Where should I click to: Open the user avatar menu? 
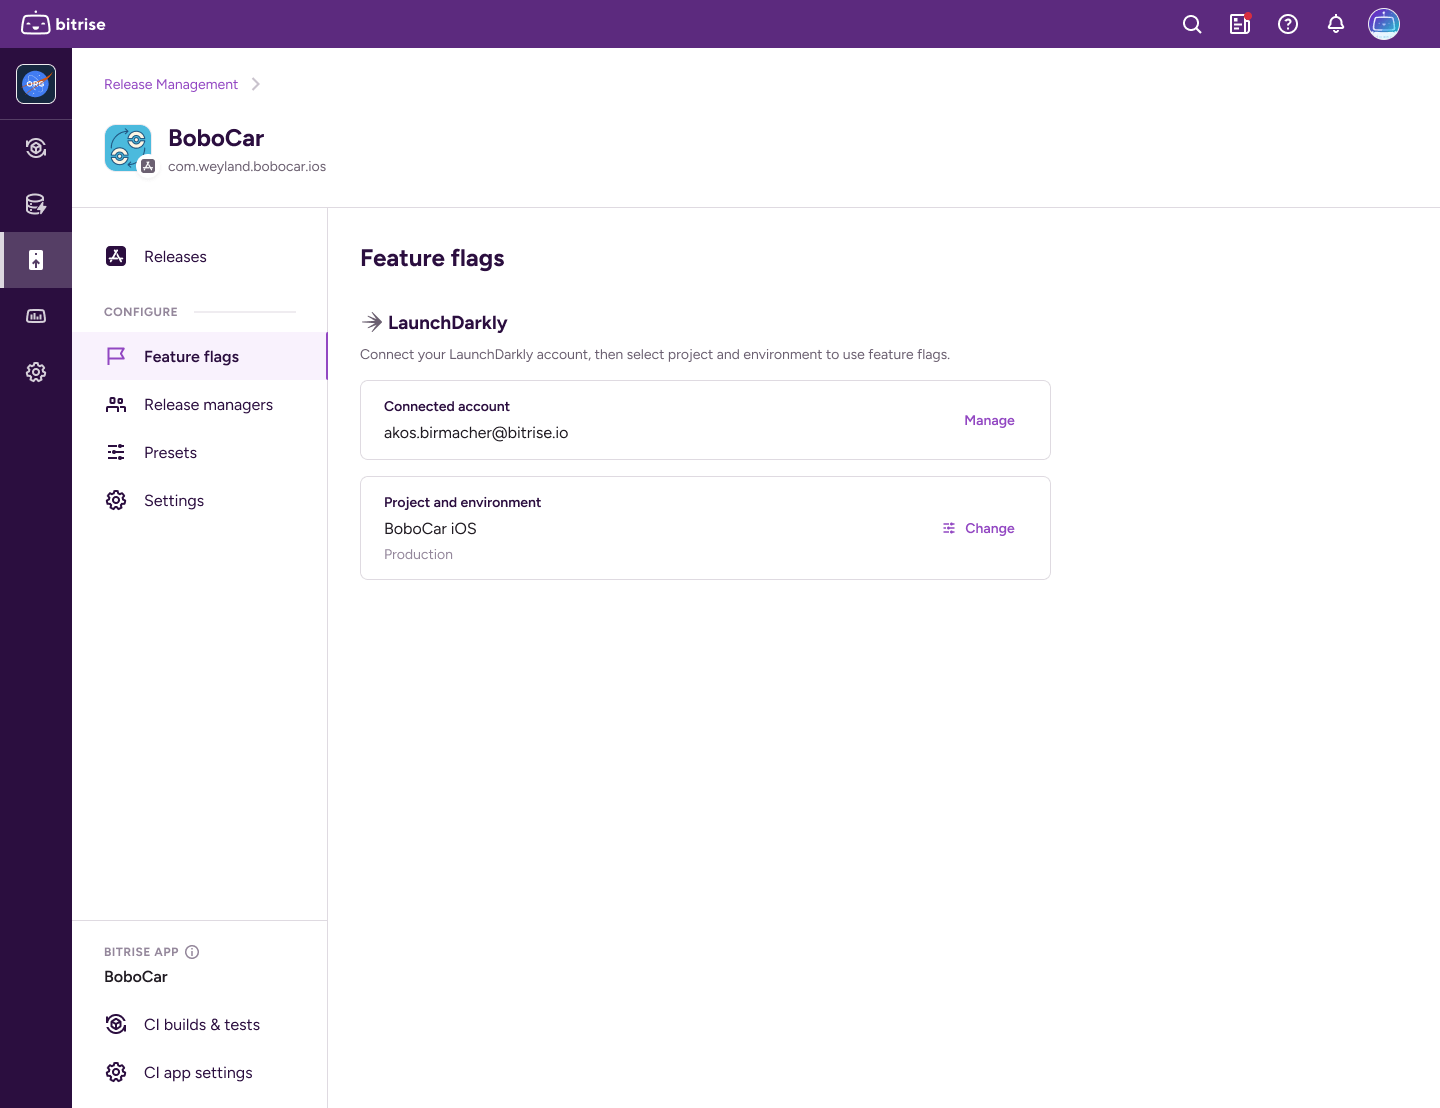click(x=1384, y=24)
